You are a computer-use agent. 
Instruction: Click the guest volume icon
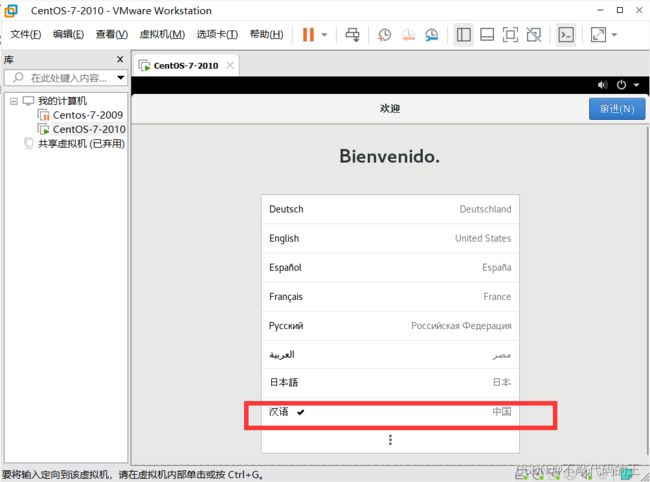tap(602, 85)
